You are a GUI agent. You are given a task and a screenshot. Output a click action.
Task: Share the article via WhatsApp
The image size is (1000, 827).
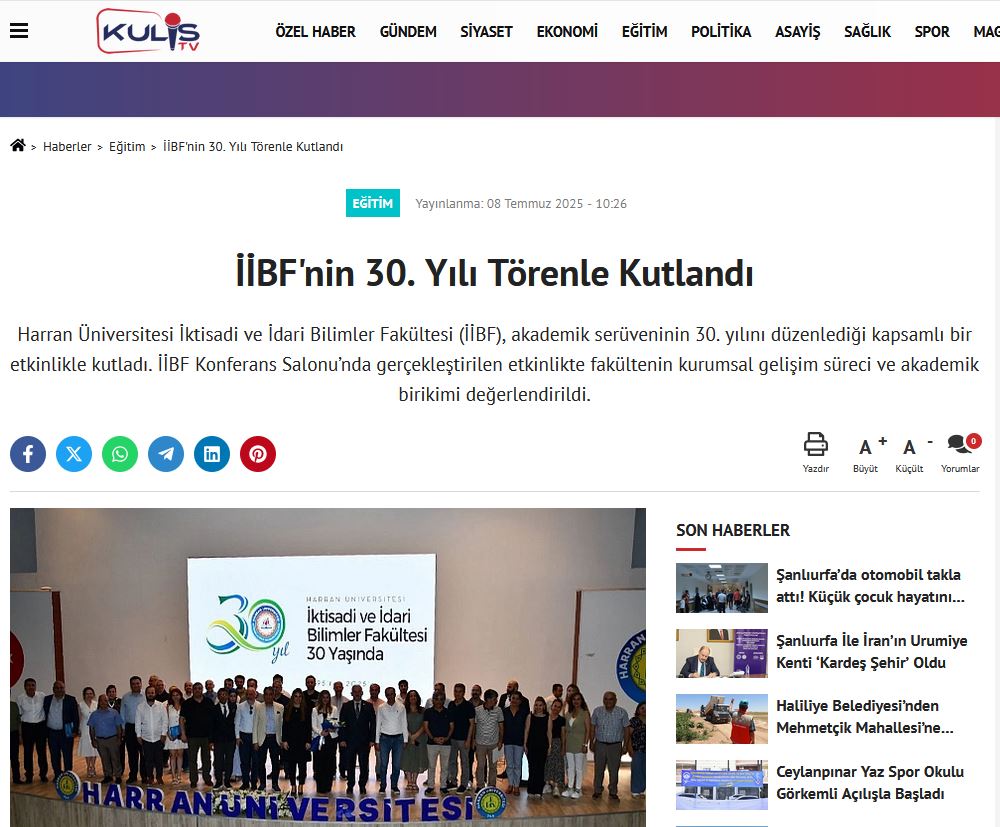120,454
